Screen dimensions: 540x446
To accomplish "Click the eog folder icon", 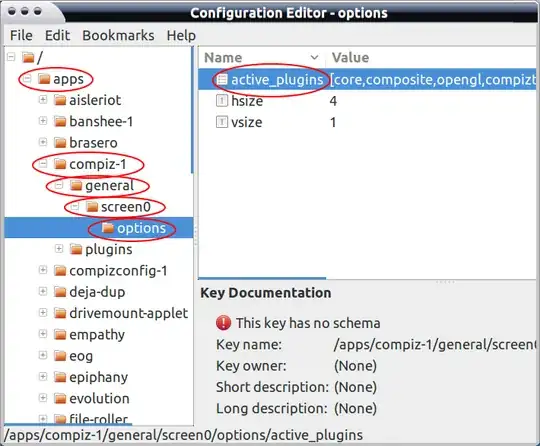I will click(60, 356).
